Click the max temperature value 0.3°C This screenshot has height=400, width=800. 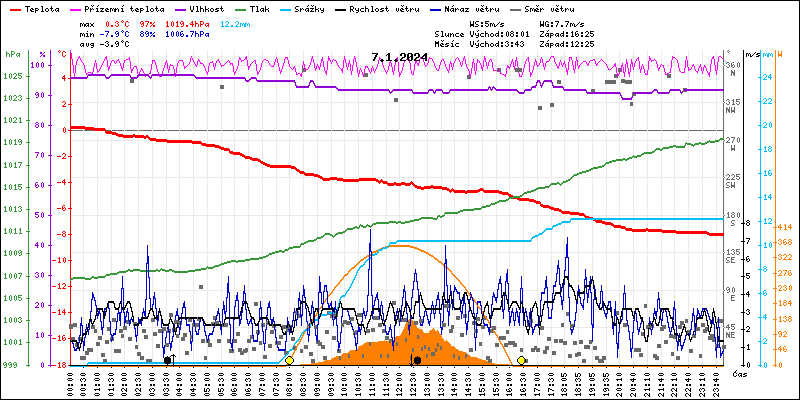coord(119,23)
